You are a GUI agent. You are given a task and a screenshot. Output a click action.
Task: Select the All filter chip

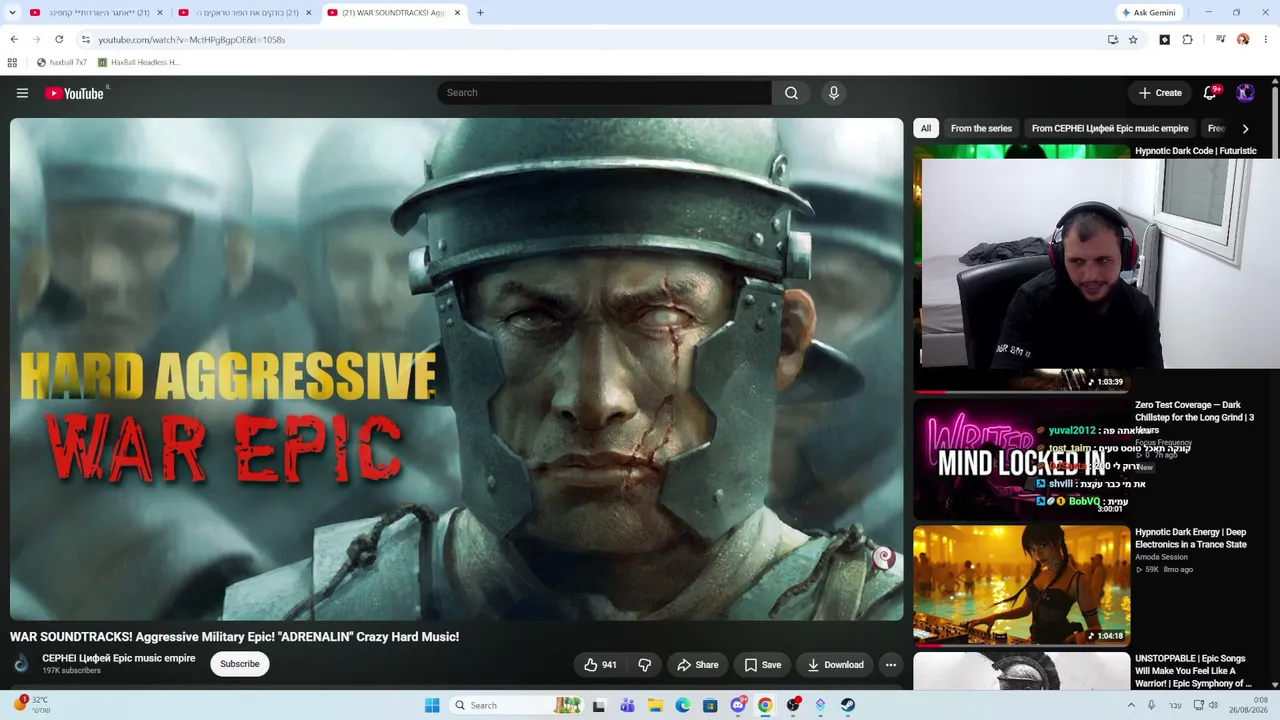tap(926, 128)
